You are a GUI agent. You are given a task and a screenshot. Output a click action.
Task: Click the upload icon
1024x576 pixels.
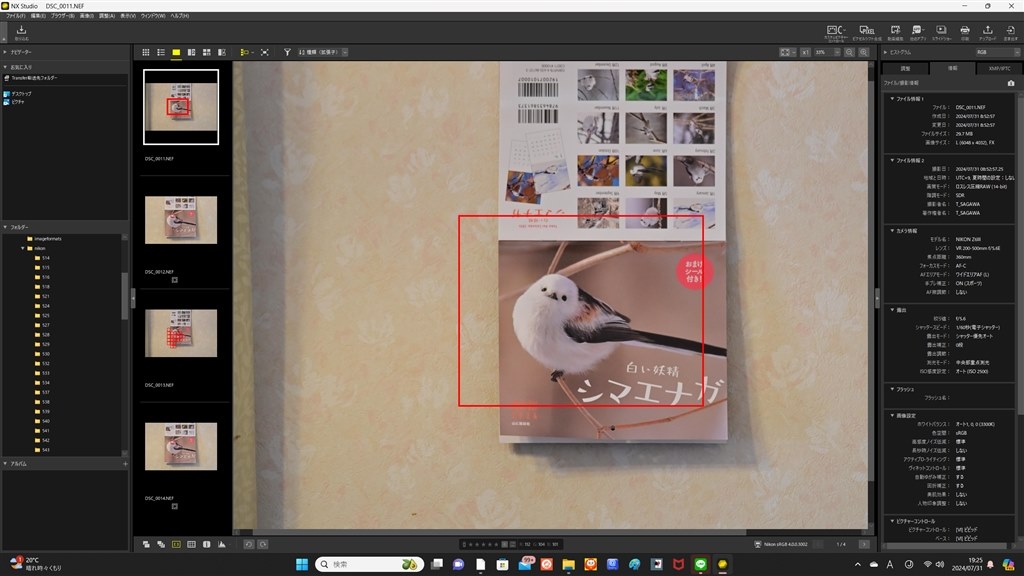click(x=987, y=33)
